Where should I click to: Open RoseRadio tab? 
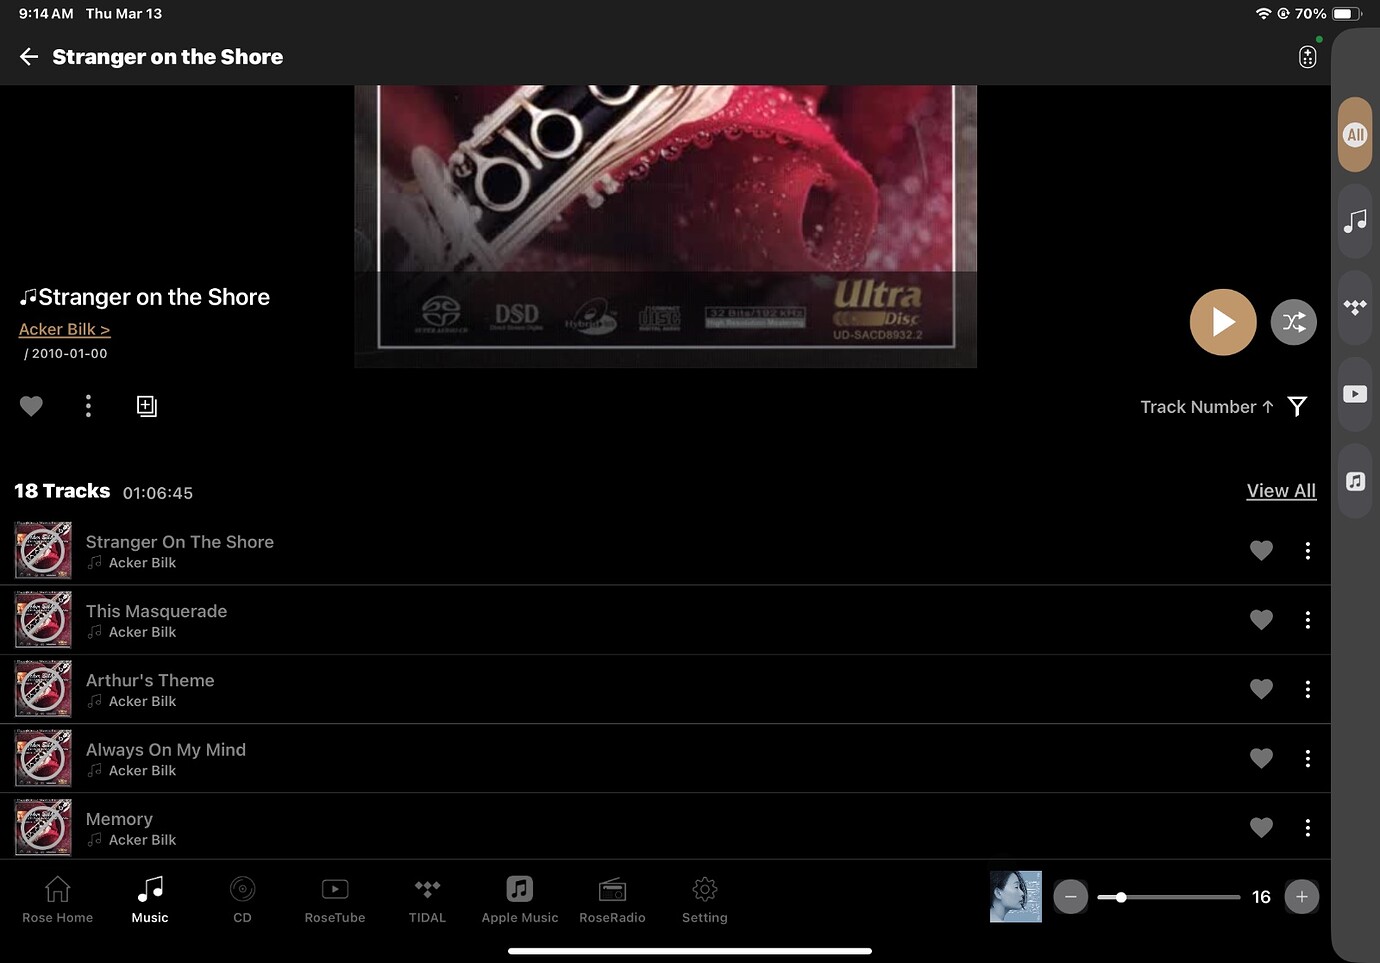coord(612,899)
